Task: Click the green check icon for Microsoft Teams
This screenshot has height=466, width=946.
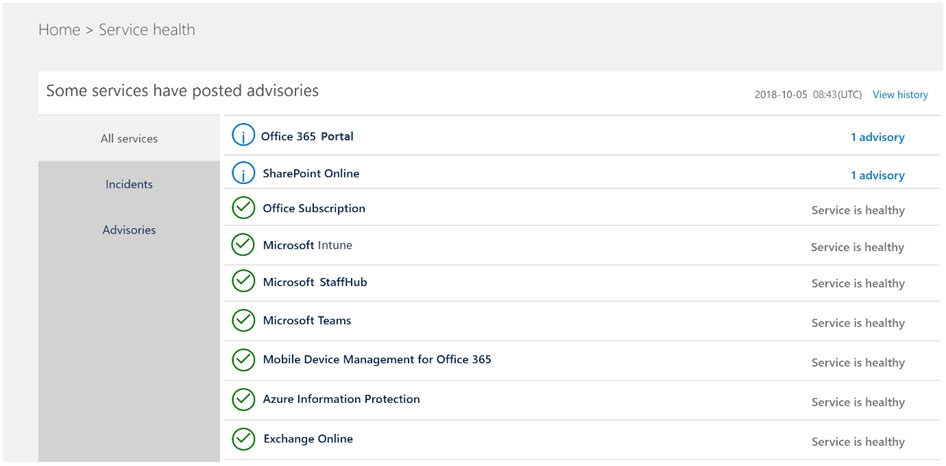Action: 243,321
